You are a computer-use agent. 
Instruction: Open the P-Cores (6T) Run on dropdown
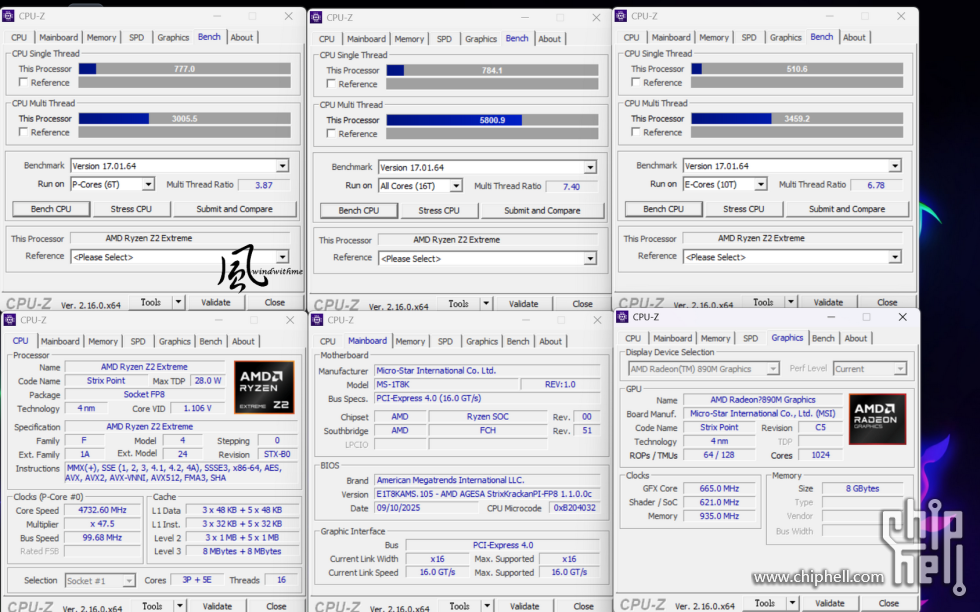148,184
